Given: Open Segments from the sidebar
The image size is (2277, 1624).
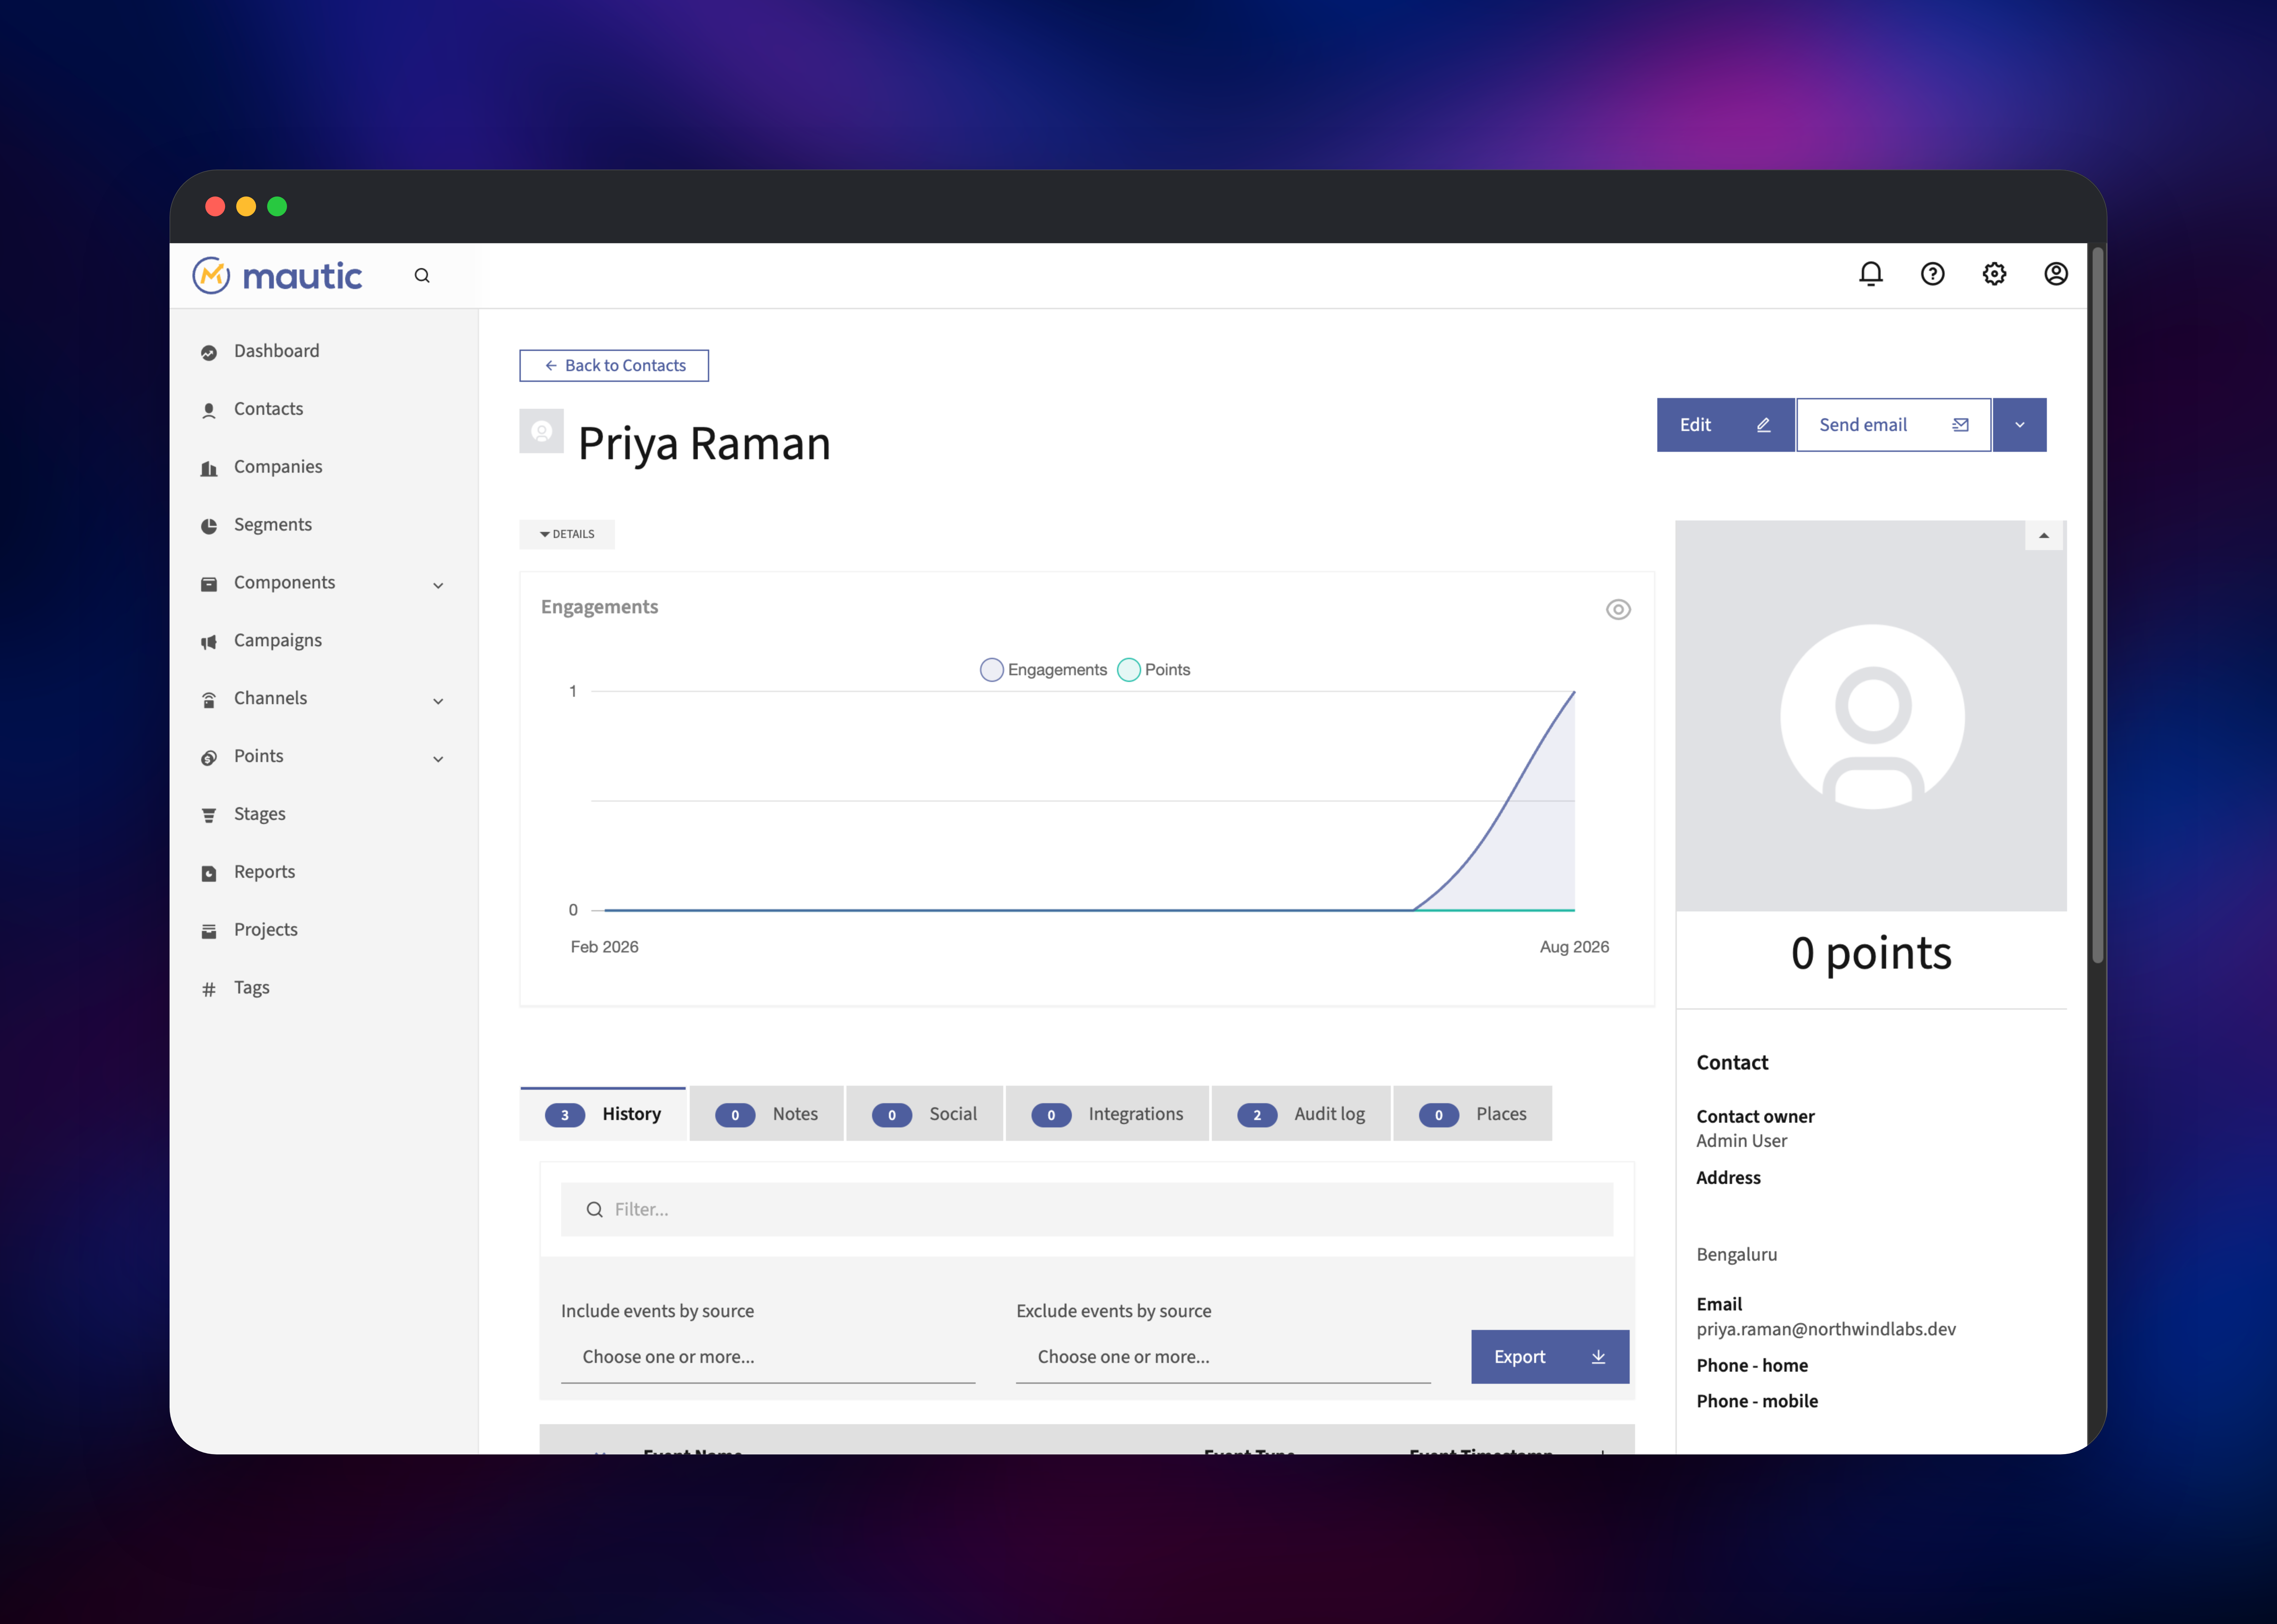Looking at the screenshot, I should (x=273, y=525).
